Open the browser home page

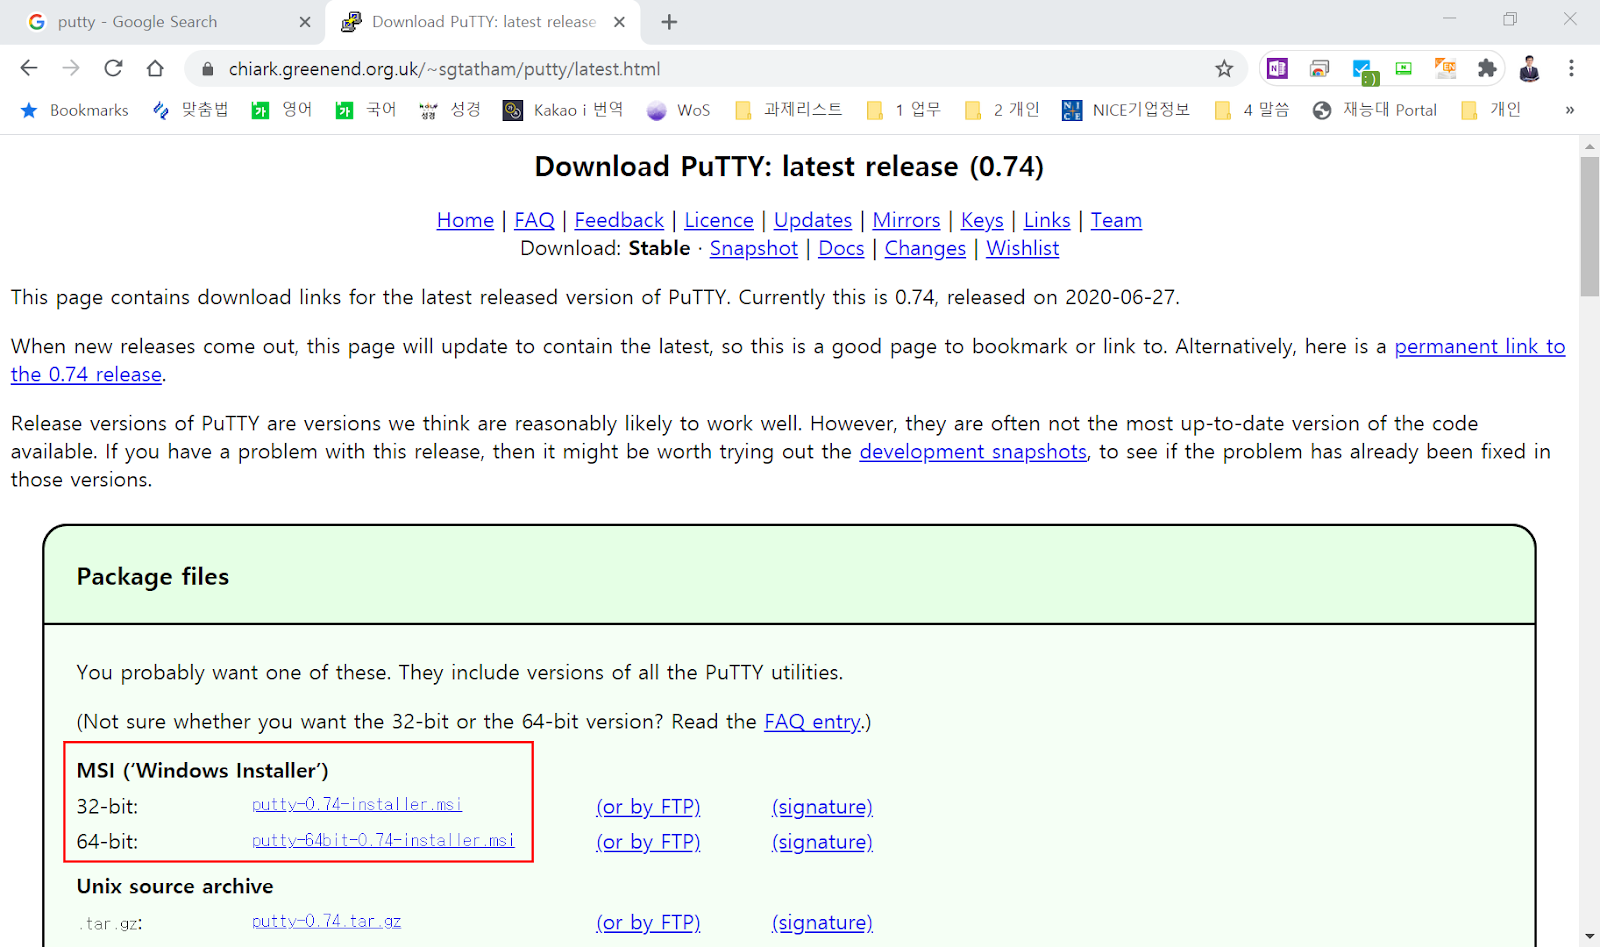(155, 68)
